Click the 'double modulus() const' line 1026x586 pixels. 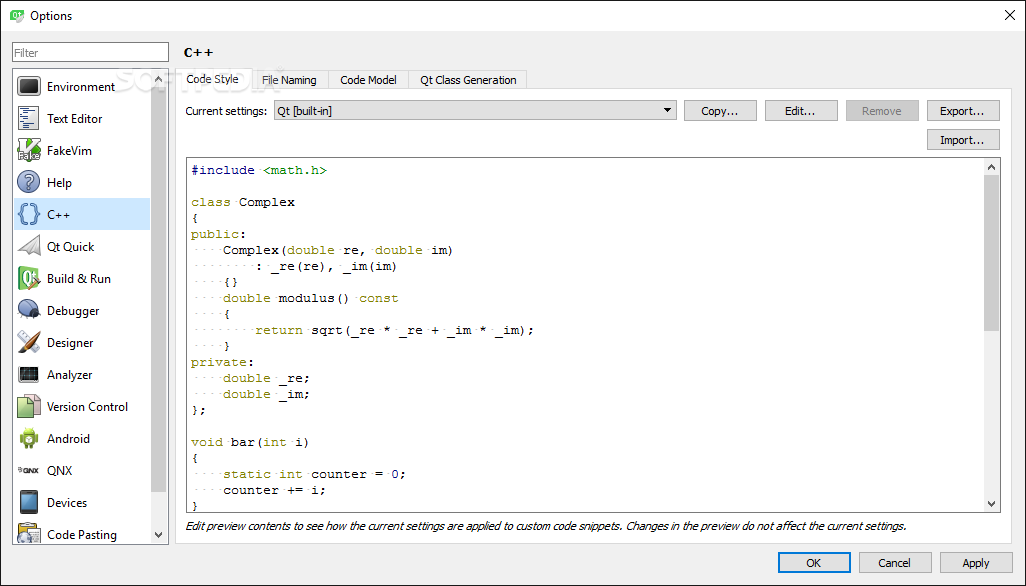[310, 298]
